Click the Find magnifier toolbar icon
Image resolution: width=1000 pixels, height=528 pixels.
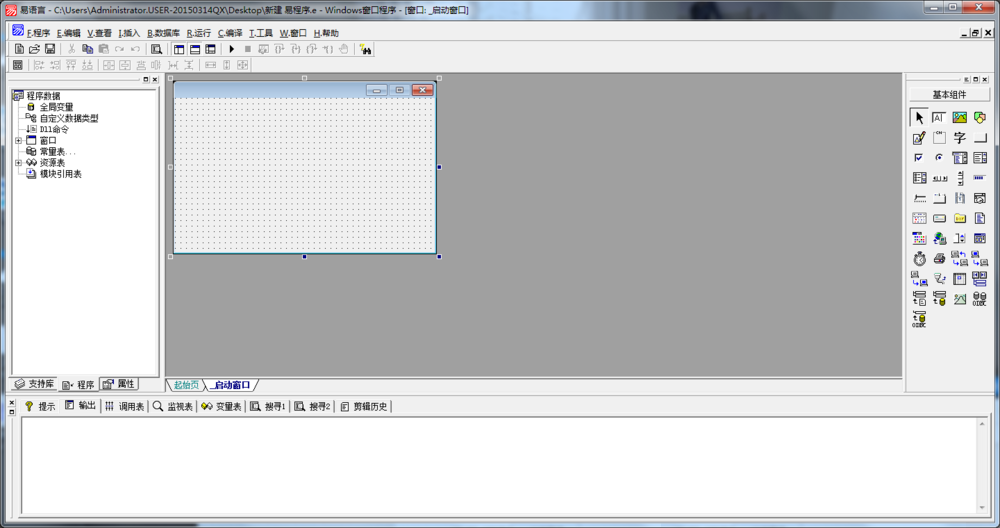(x=156, y=49)
